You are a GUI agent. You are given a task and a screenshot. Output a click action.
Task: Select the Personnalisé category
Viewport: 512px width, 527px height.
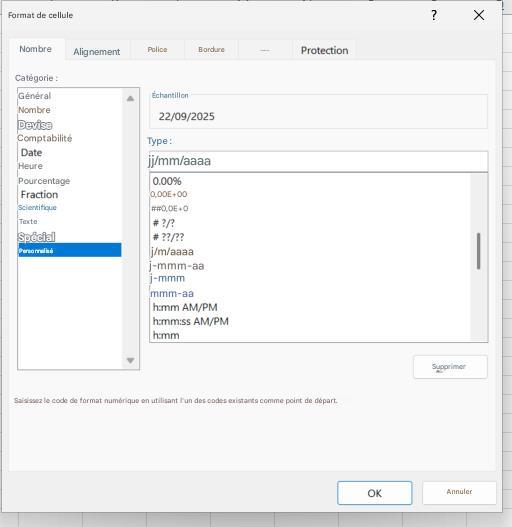point(70,251)
